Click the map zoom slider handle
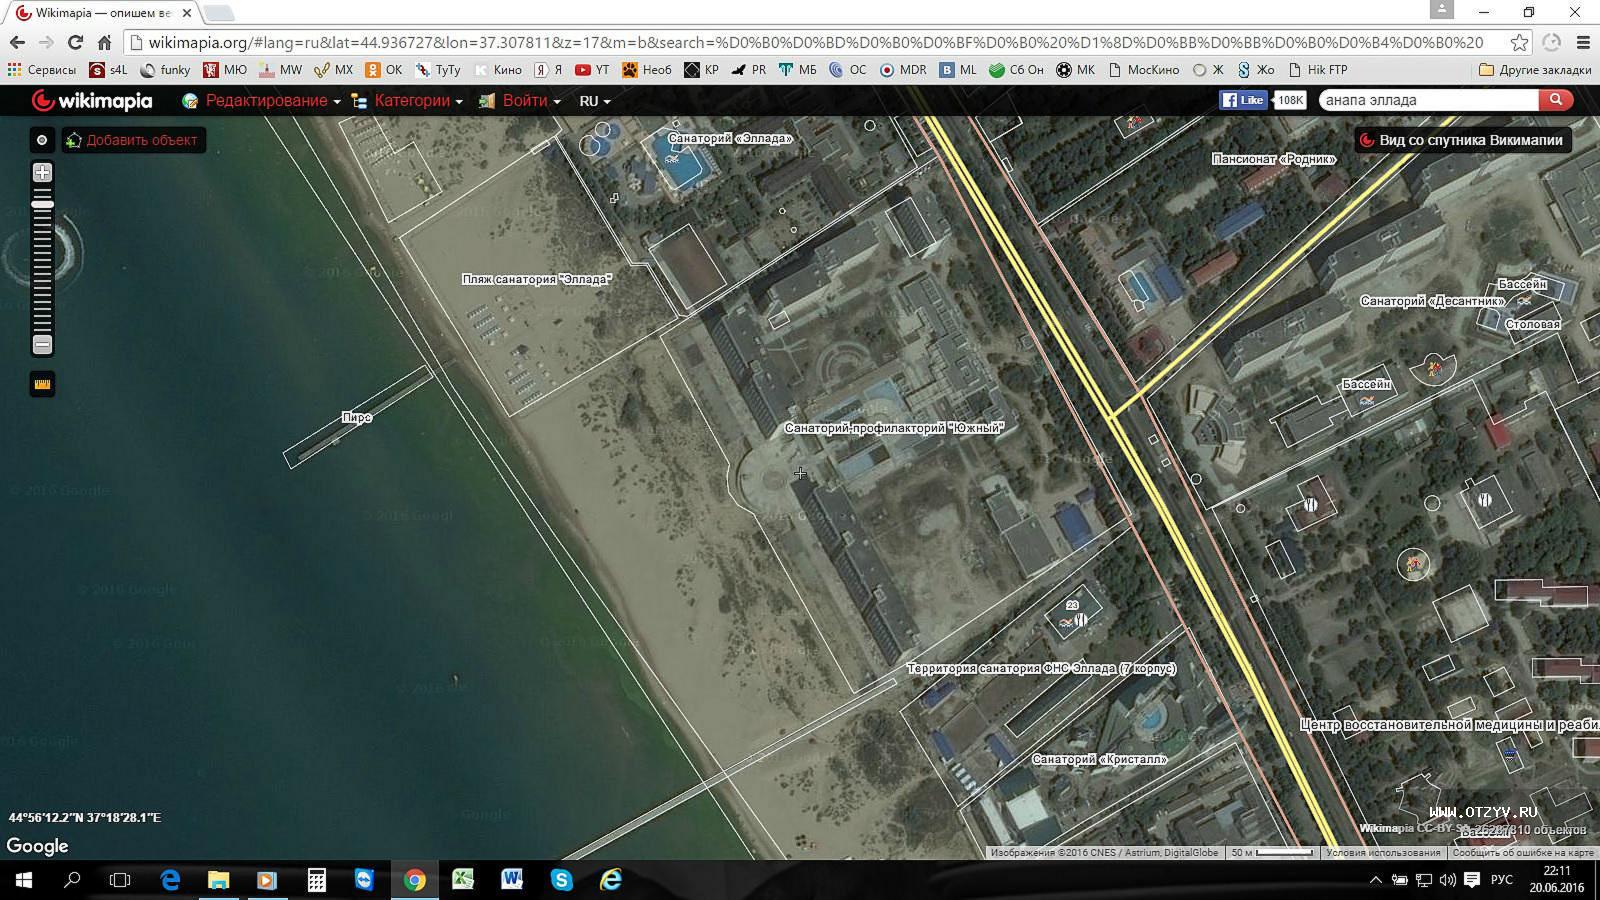 pos(42,205)
